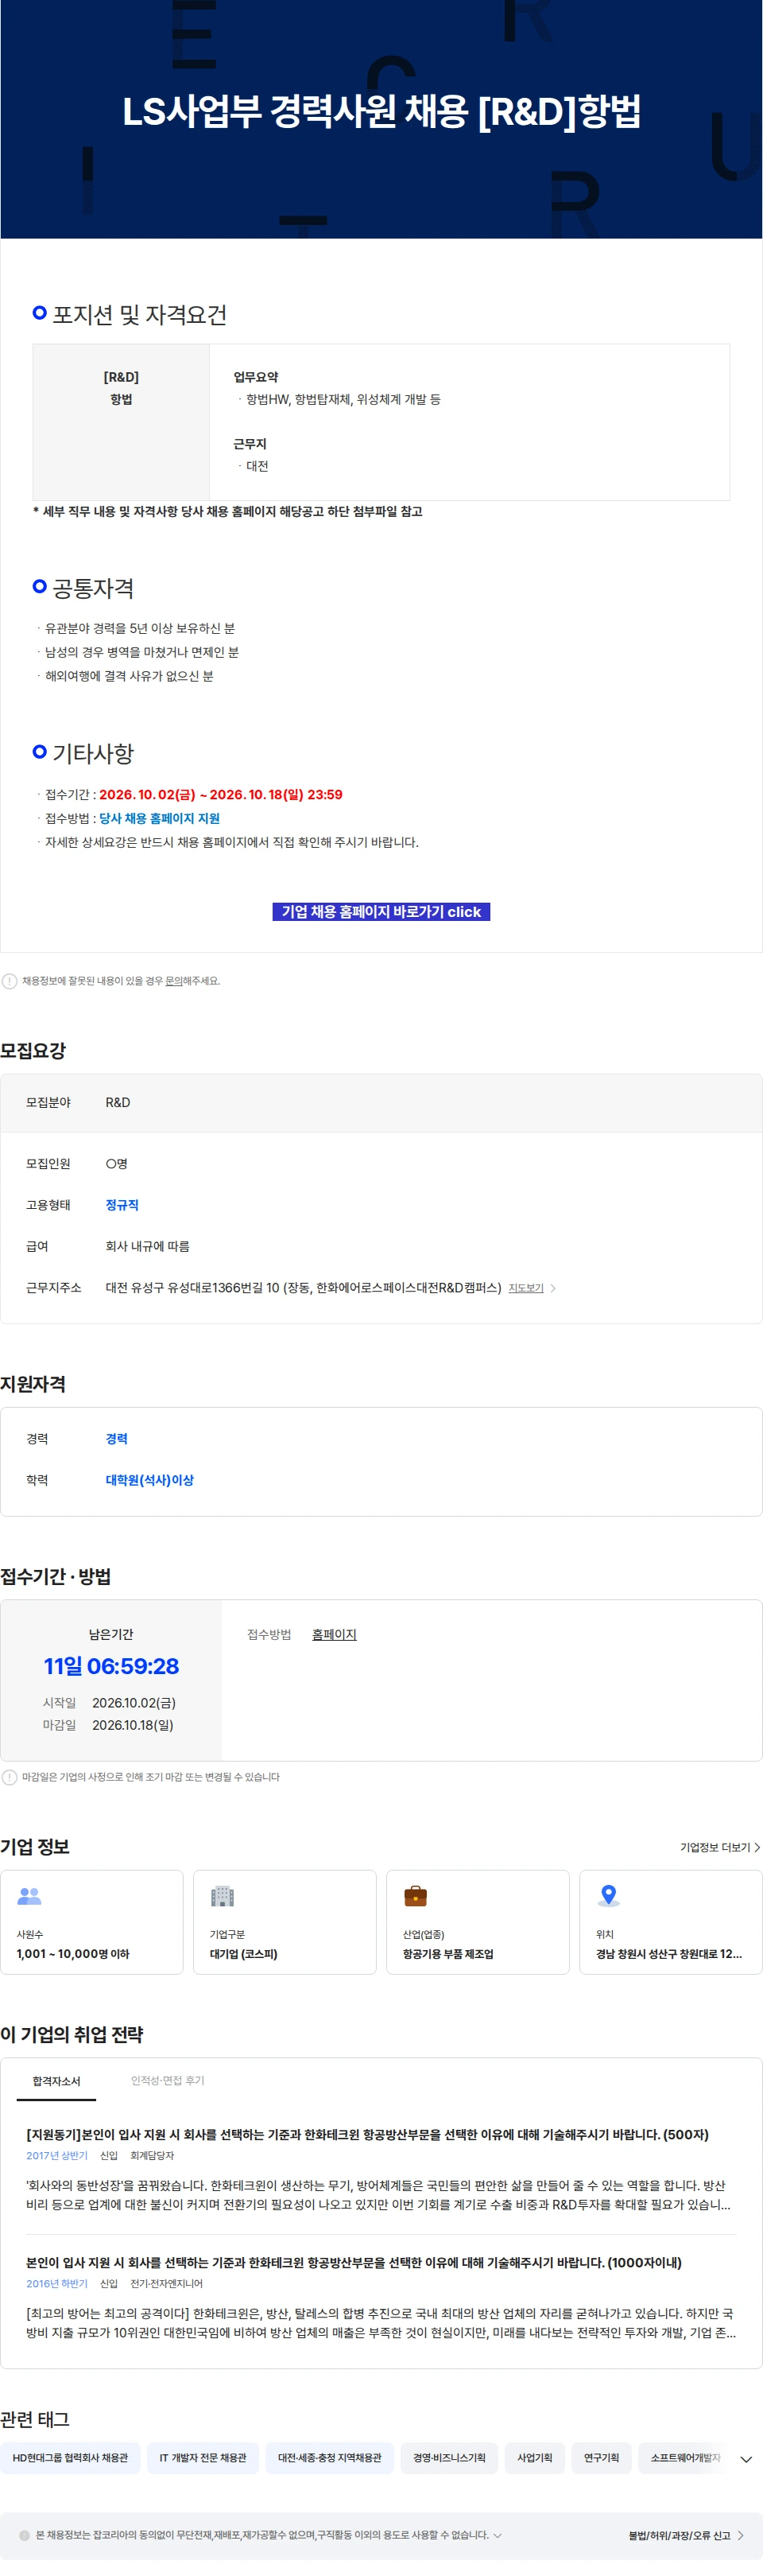Click the info icon beside 채용정보 notice
The width and height of the screenshot is (763, 2576).
(x=10, y=981)
